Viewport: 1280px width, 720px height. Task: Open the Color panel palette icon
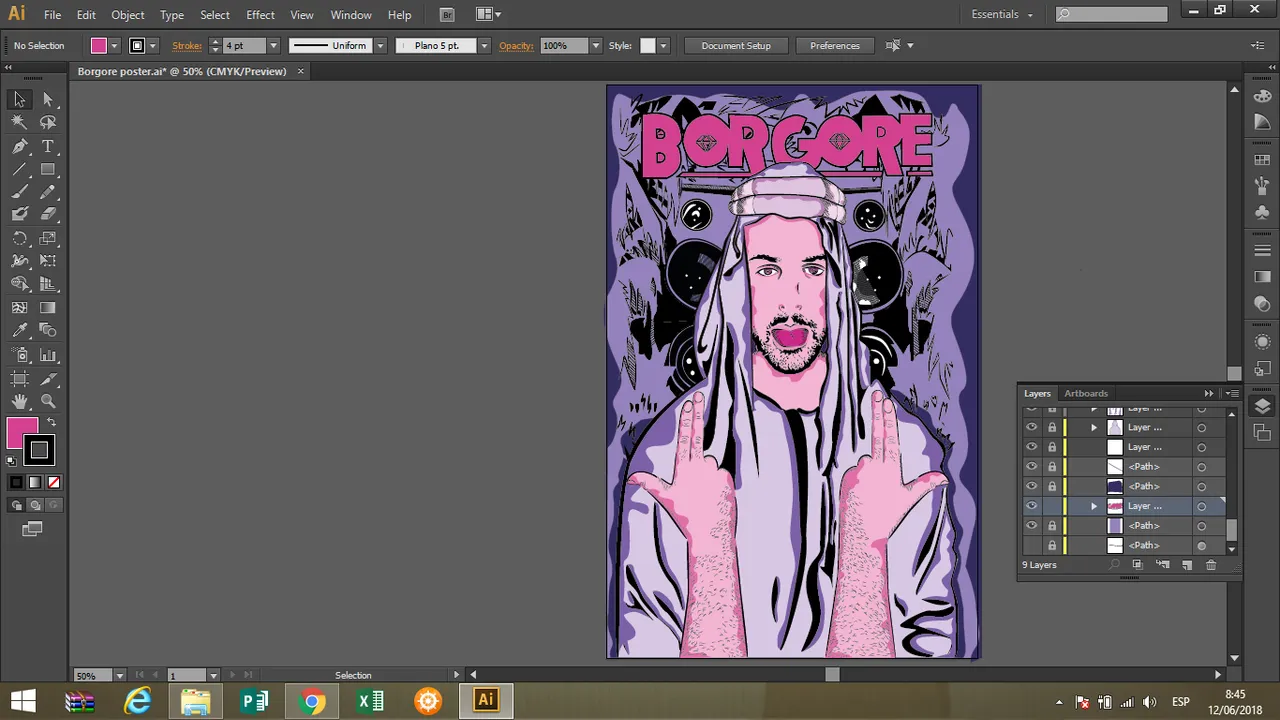pos(1262,95)
